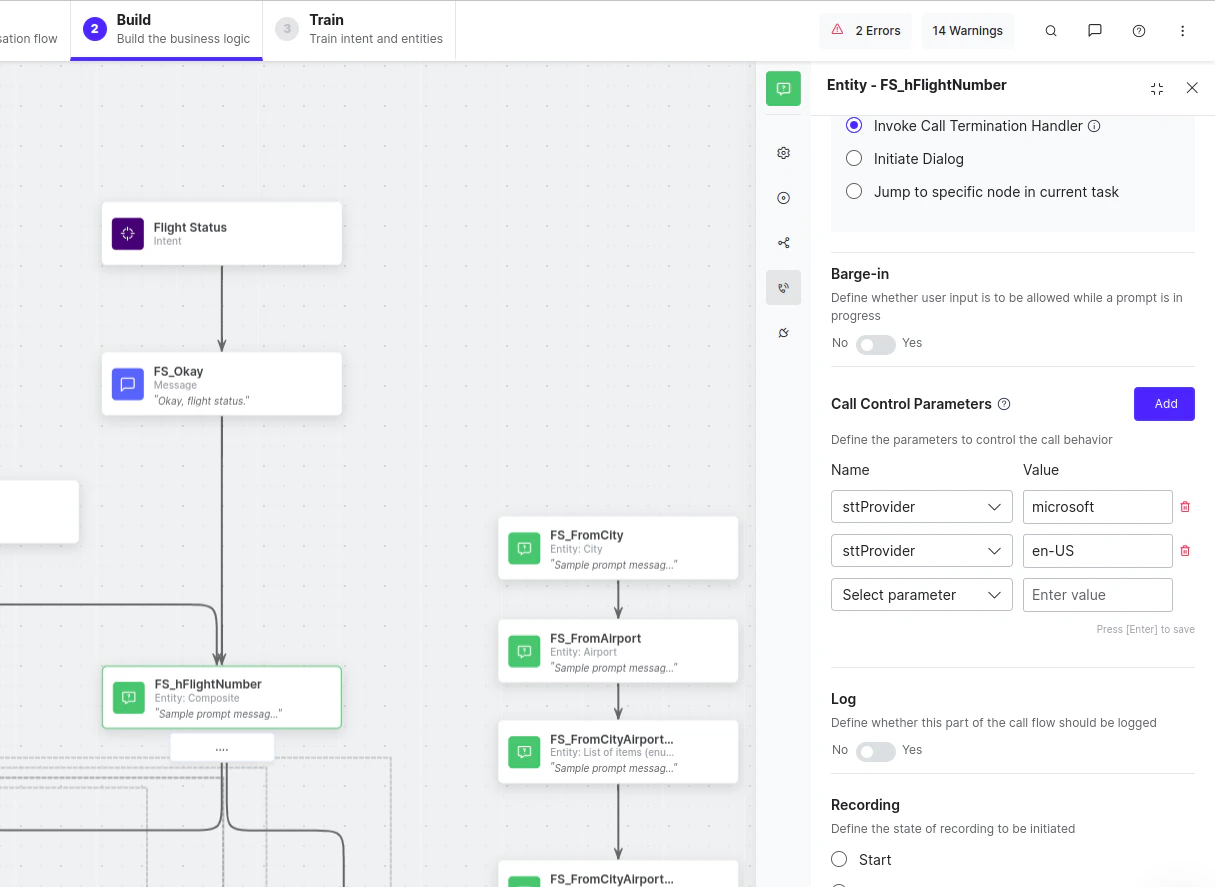Select the voice call properties icon in the sidebar
The image size is (1215, 887).
pos(783,287)
